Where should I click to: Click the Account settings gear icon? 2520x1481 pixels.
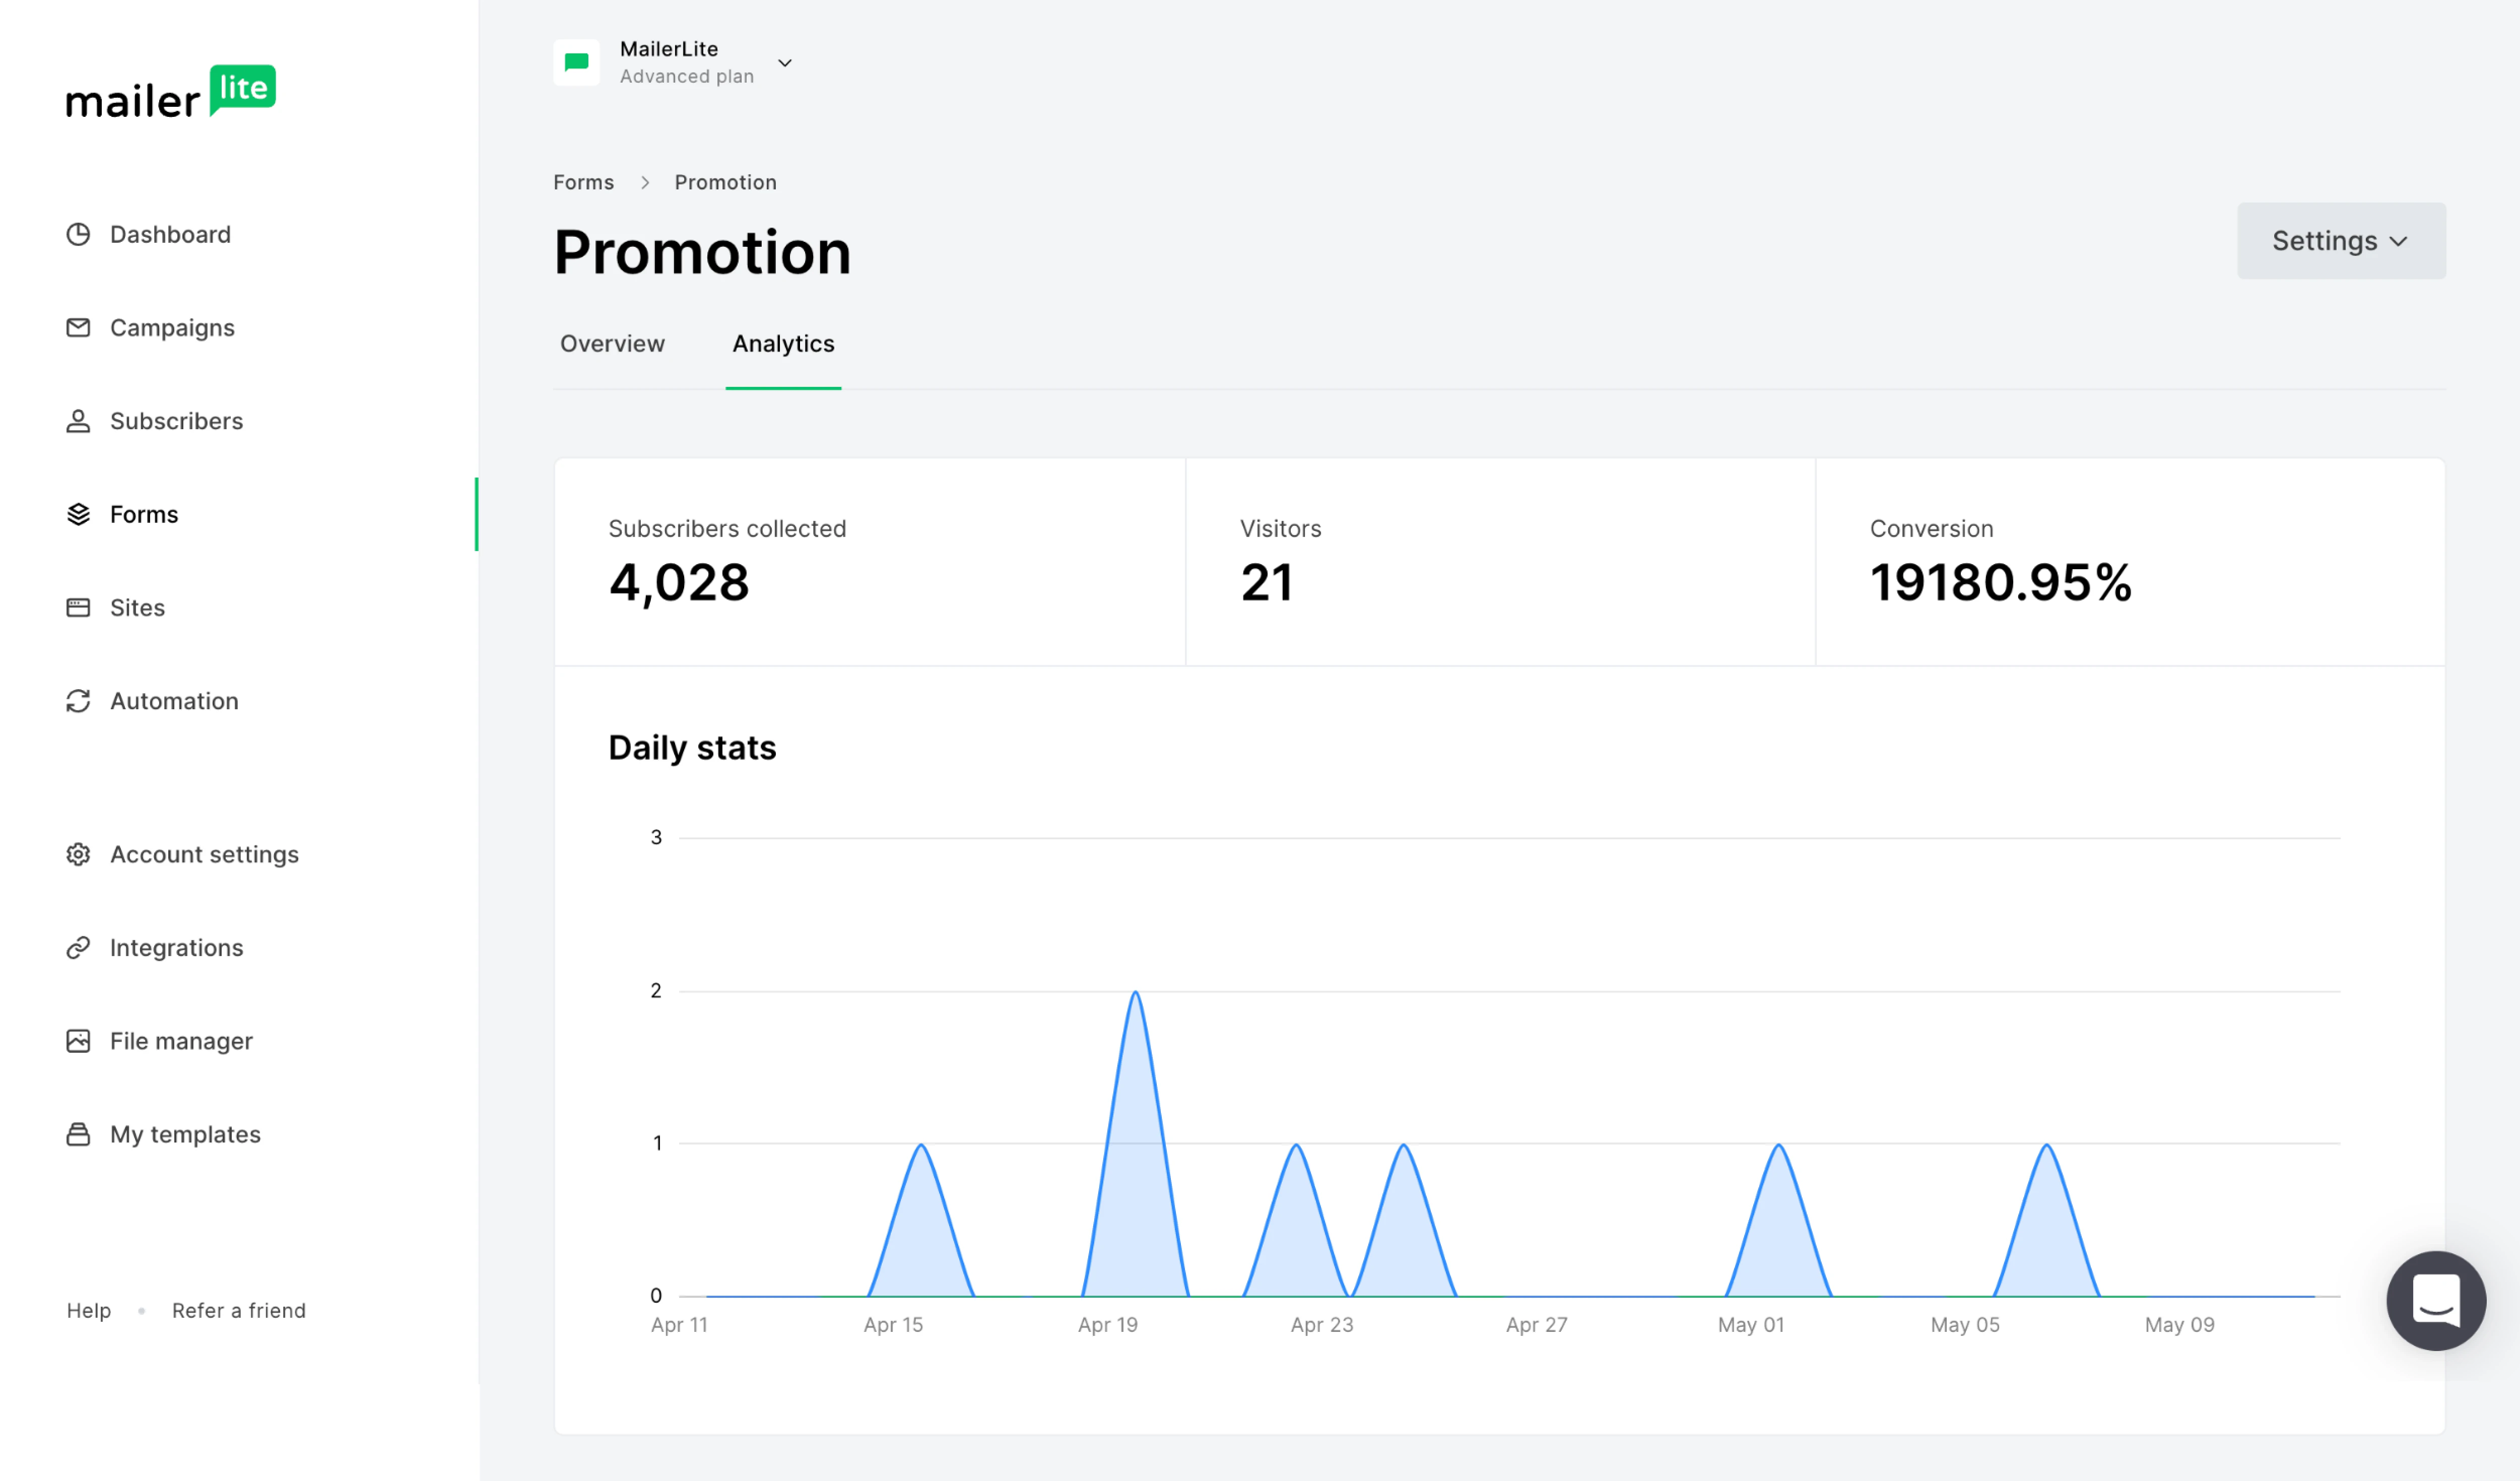(78, 854)
